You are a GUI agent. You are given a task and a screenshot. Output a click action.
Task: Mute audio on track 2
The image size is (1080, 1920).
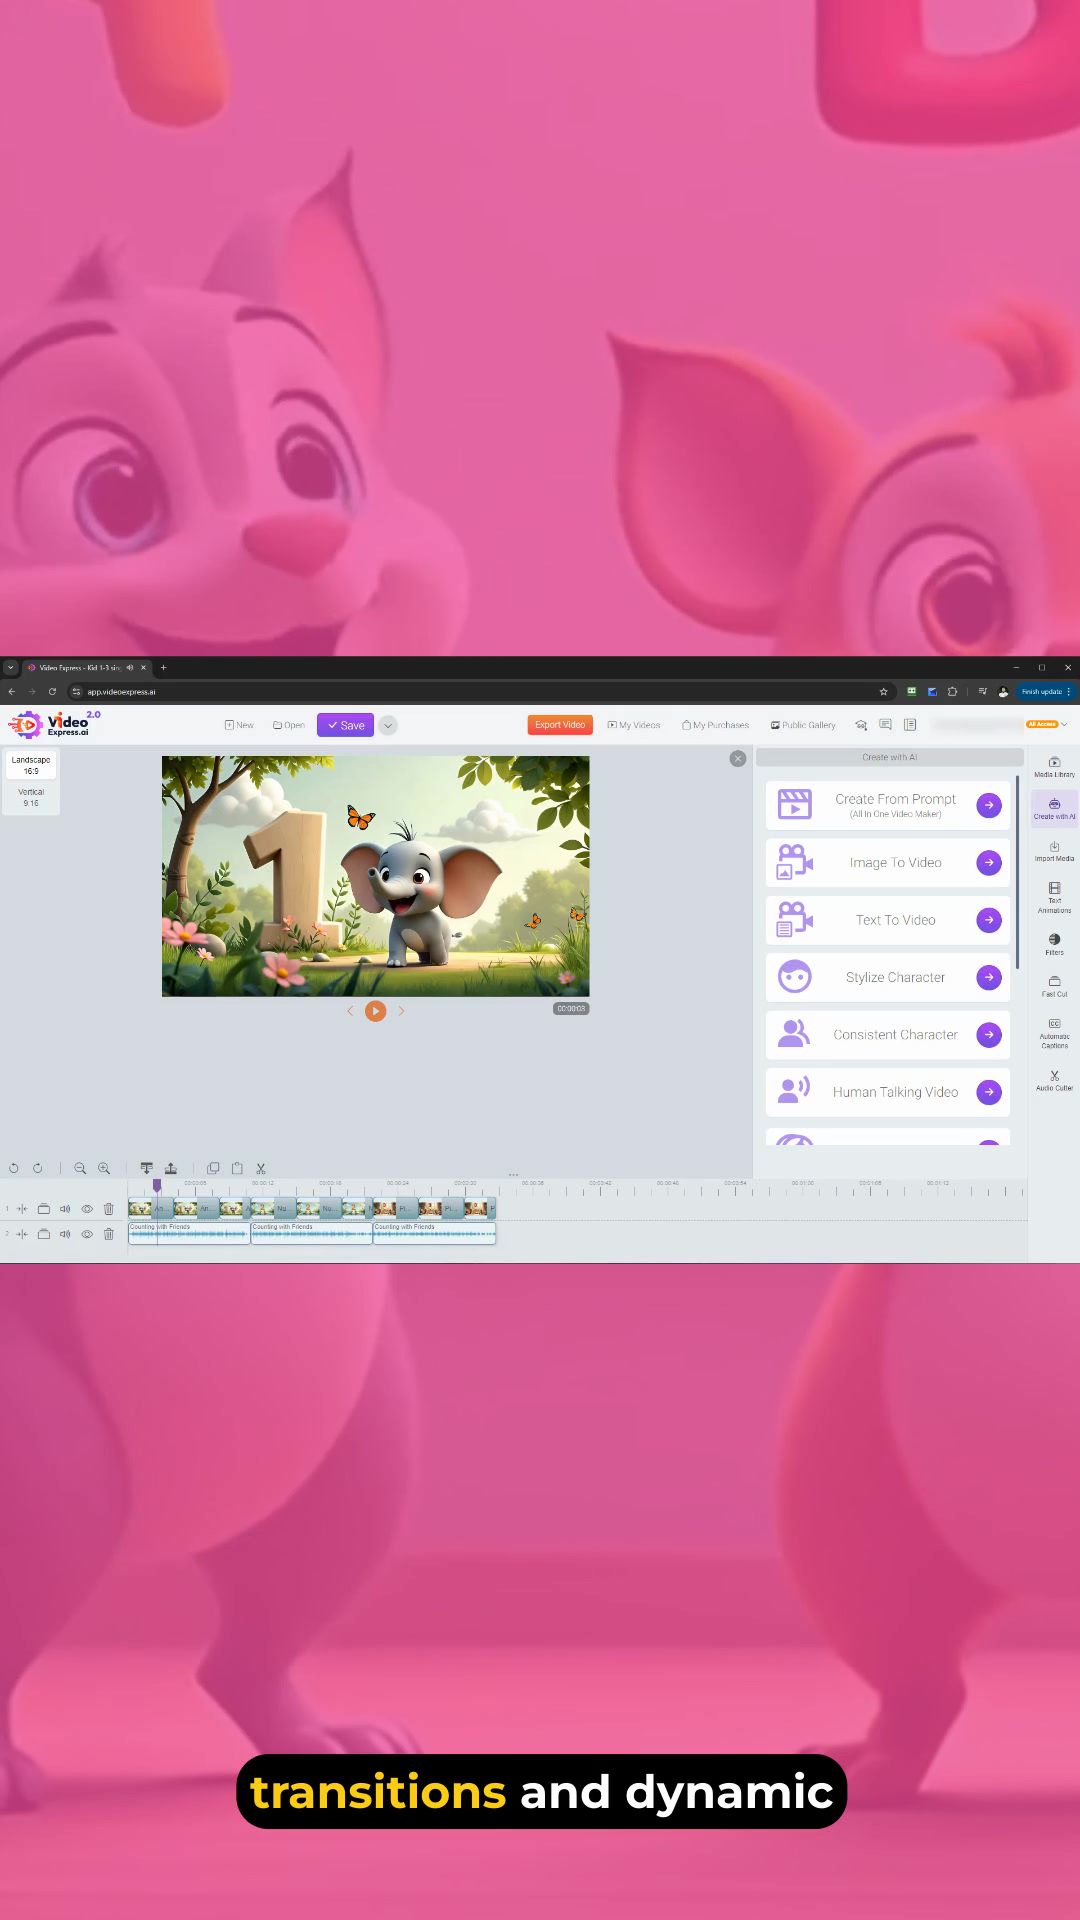pyautogui.click(x=65, y=1234)
